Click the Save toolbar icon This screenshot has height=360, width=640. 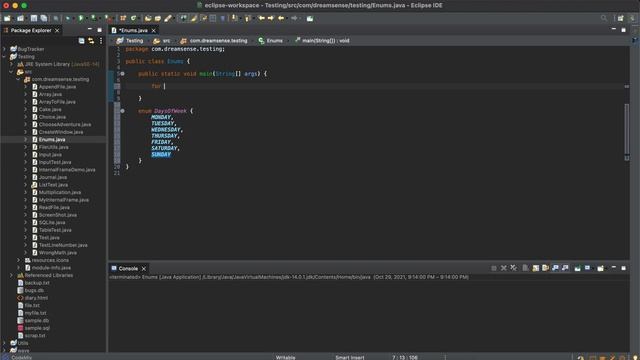(34, 18)
